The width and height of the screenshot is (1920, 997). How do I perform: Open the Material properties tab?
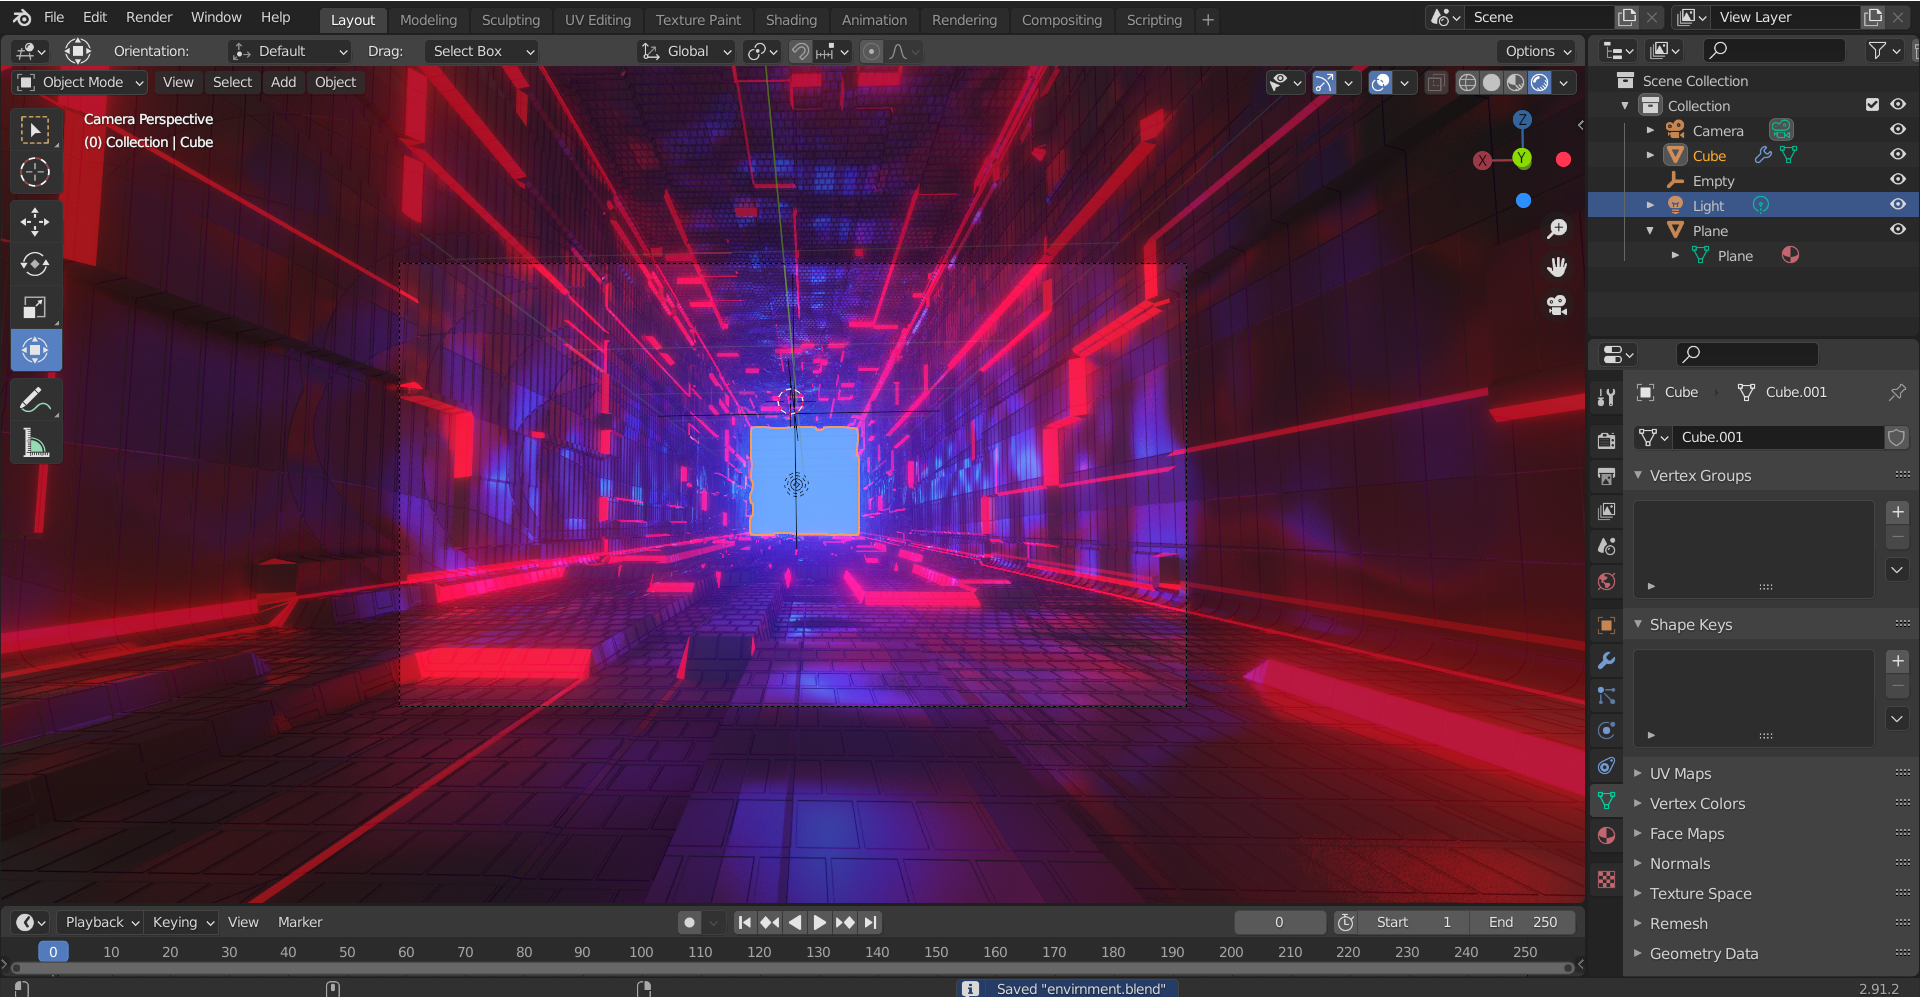[x=1606, y=835]
